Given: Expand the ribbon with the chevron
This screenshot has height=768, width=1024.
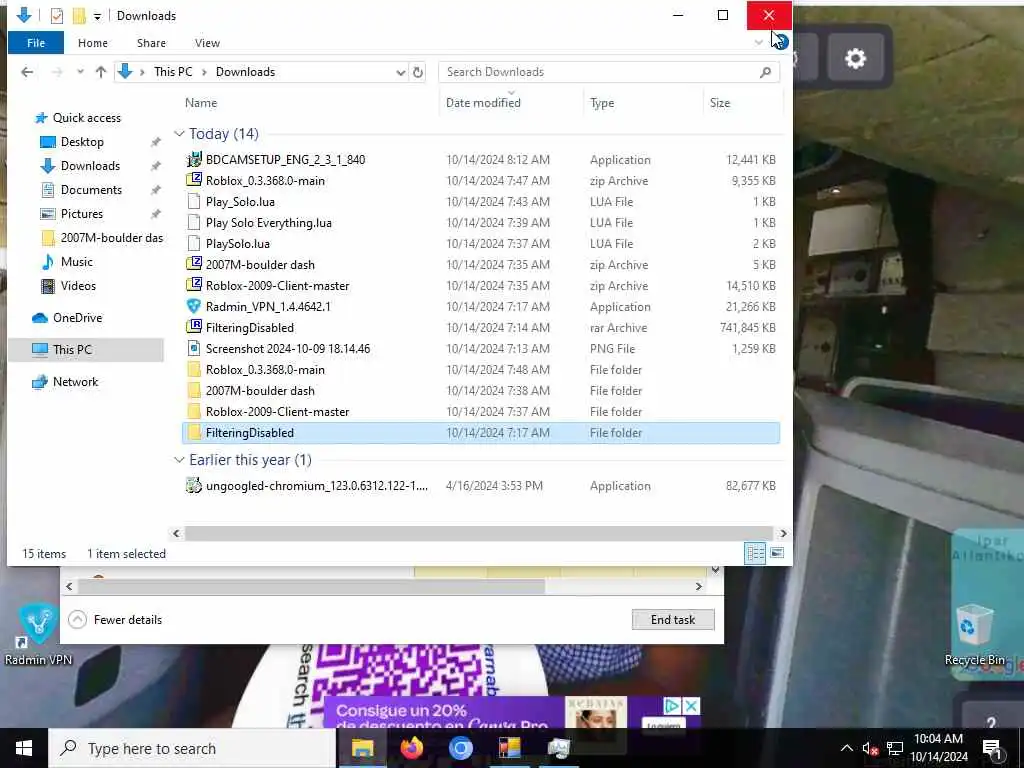Looking at the screenshot, I should click(x=758, y=42).
